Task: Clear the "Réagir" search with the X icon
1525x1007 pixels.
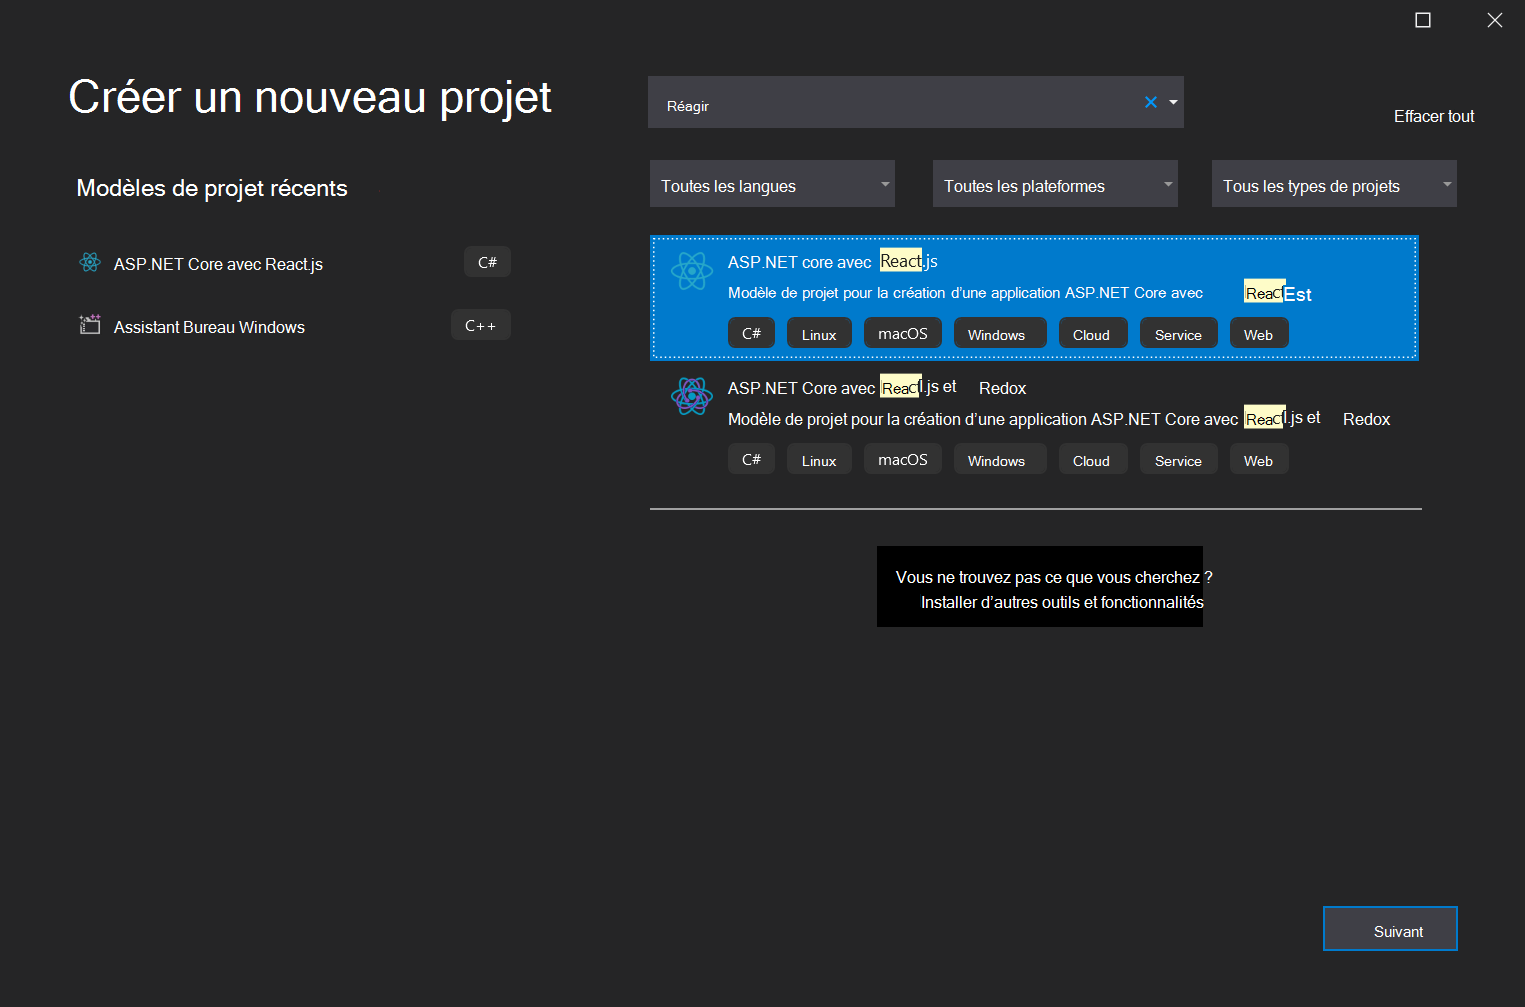Action: [1150, 101]
